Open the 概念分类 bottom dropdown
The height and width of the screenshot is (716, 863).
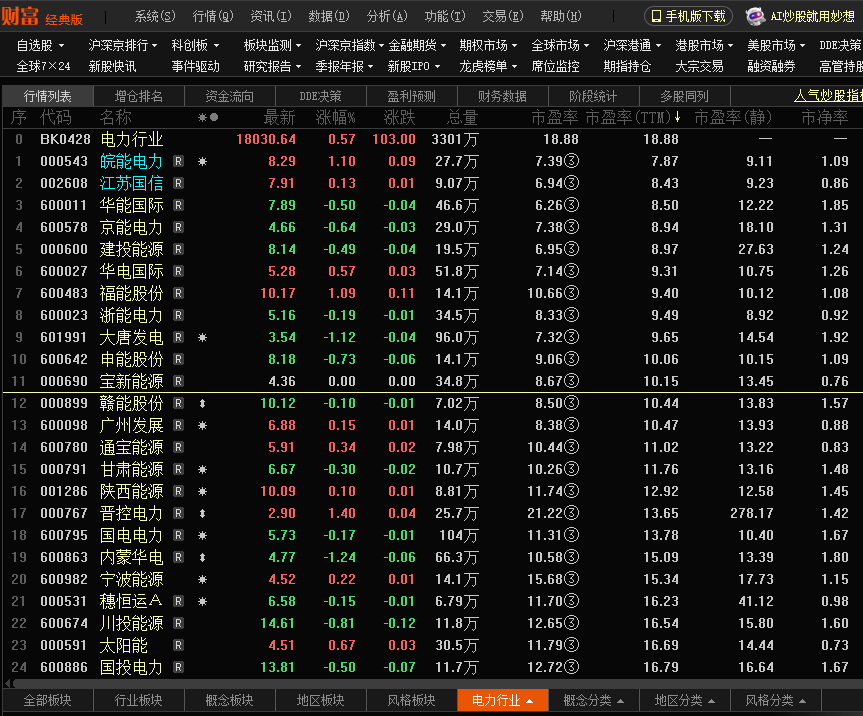click(593, 701)
